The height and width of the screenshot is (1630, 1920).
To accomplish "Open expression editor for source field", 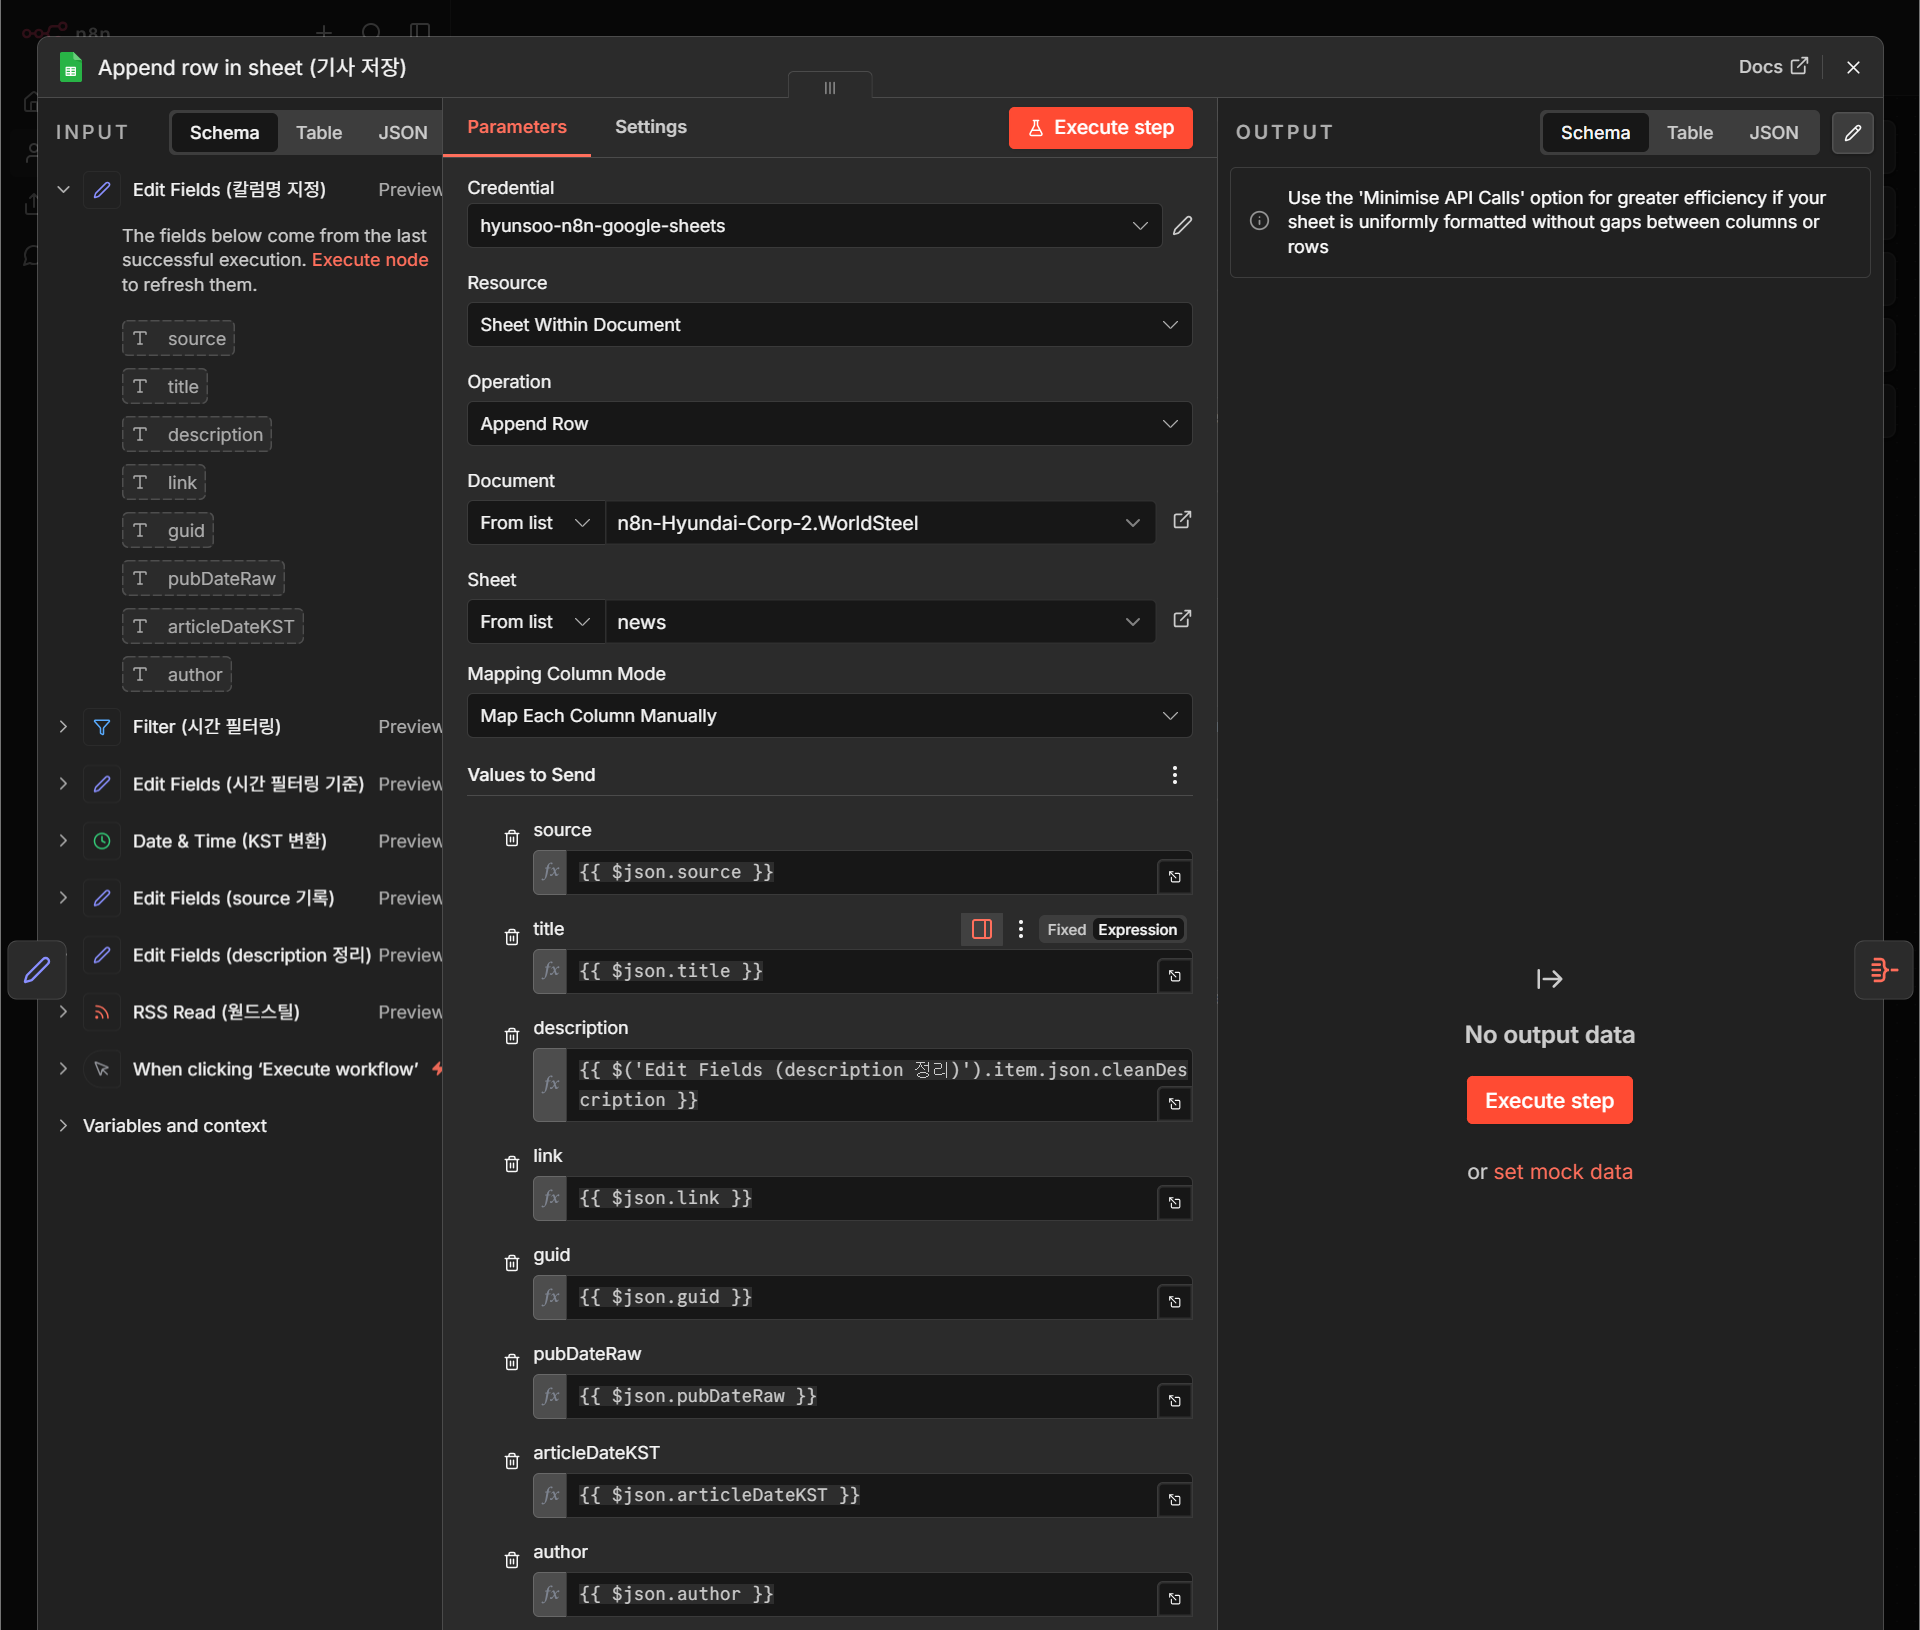I will click(1175, 877).
